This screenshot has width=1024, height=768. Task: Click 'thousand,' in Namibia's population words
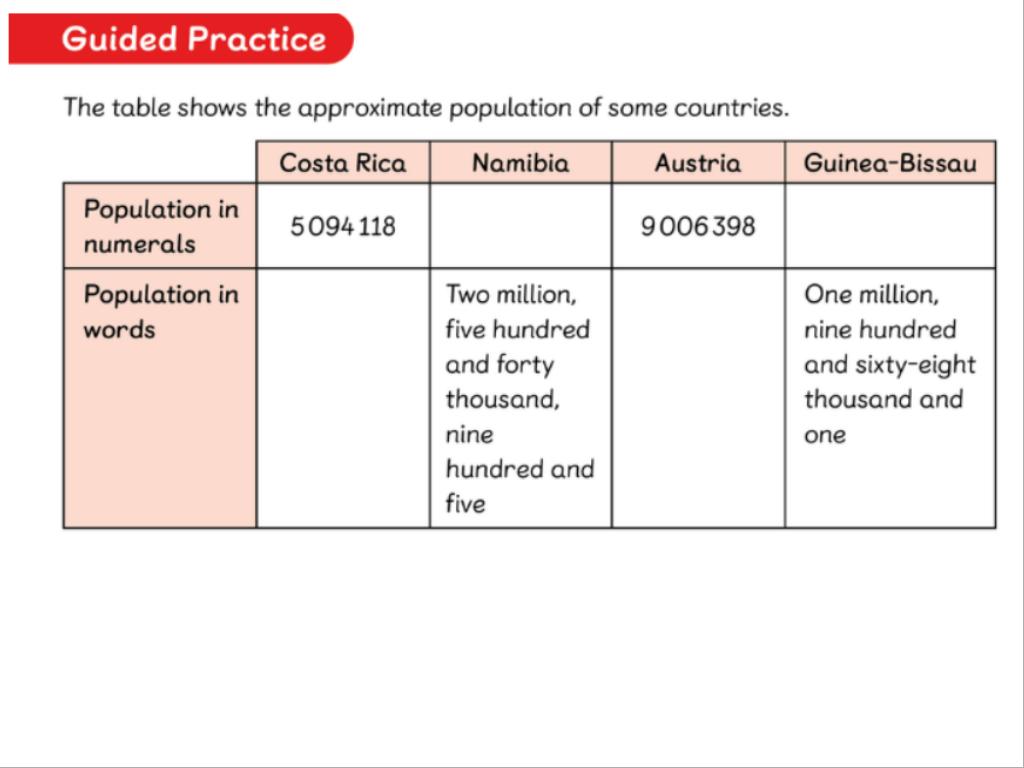[x=502, y=400]
